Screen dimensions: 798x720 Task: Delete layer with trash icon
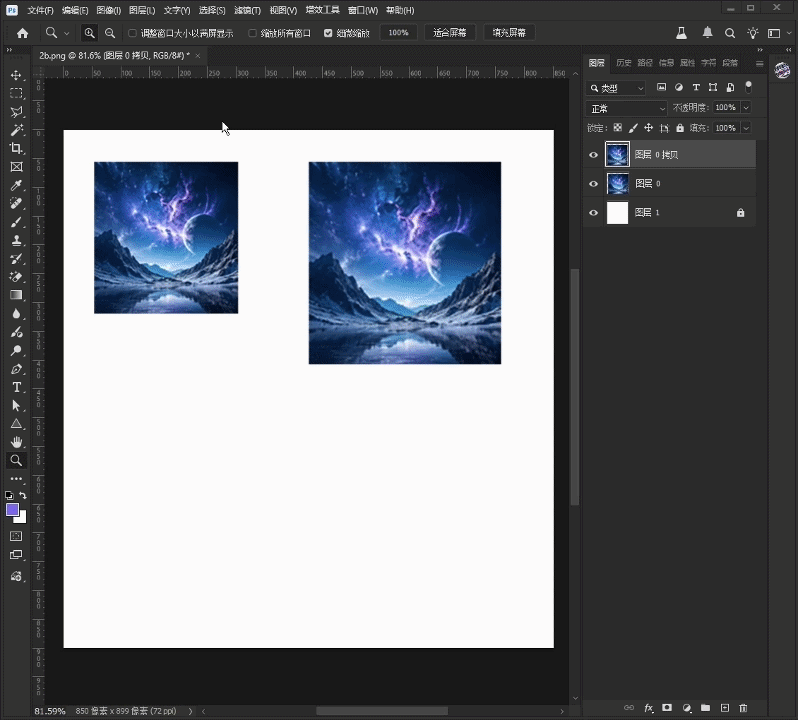coord(743,708)
